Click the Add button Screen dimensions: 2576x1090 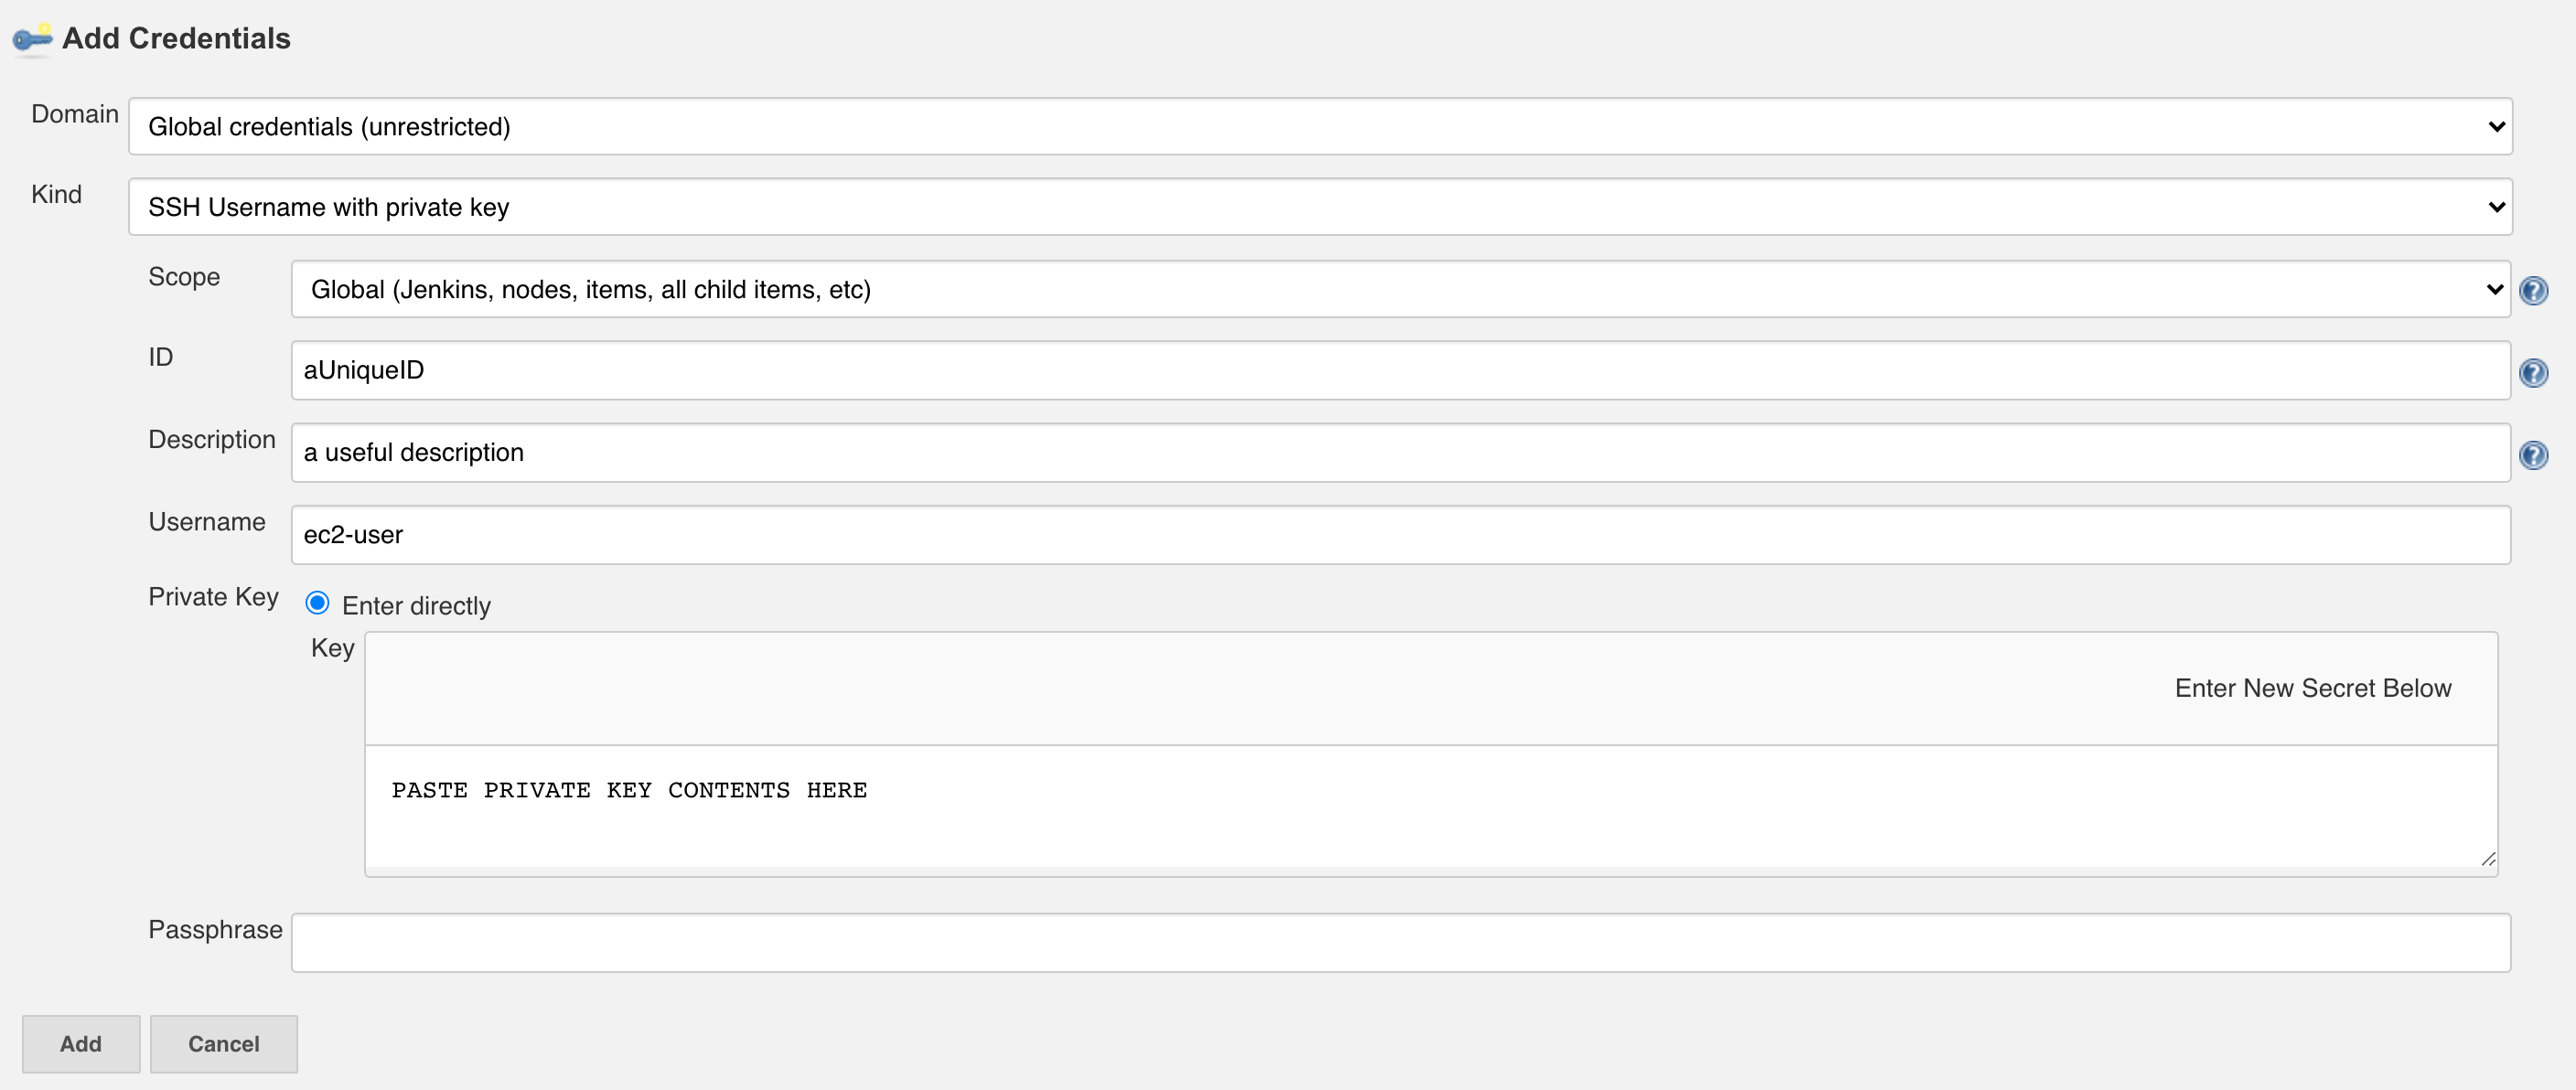point(80,1044)
